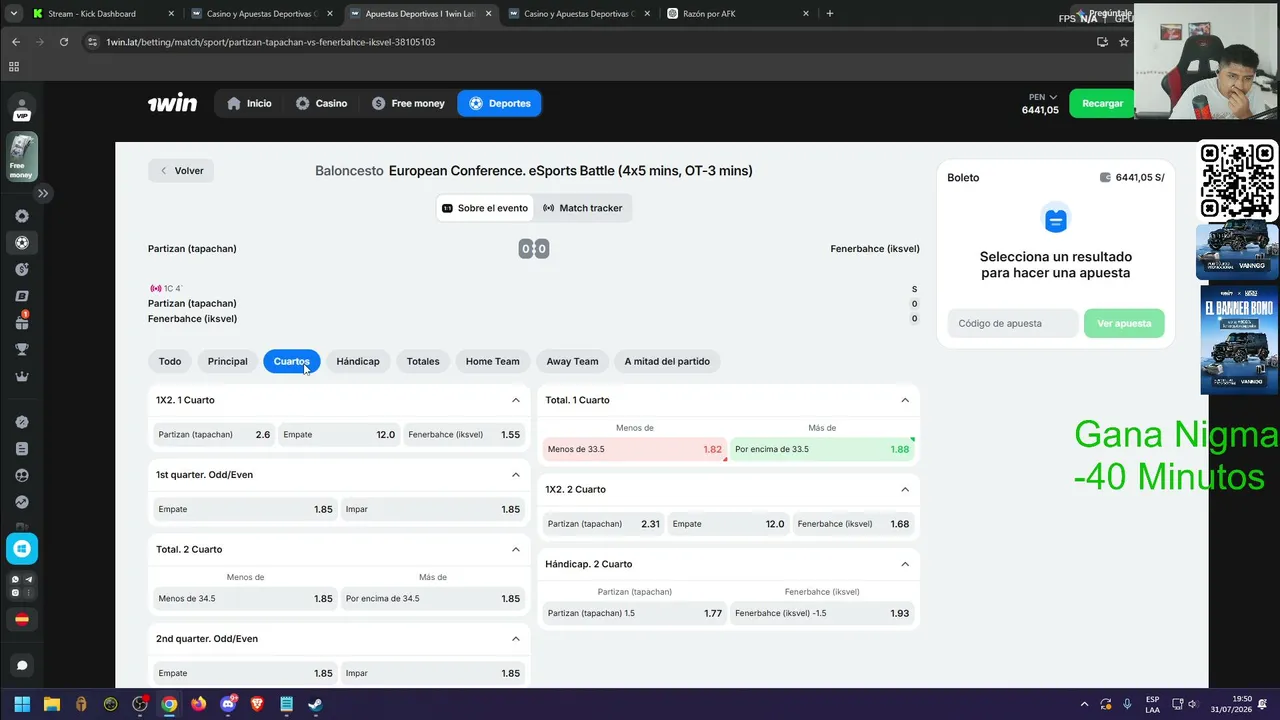This screenshot has width=1280, height=720.
Task: Open the VIP profile icon in sidebar
Action: pyautogui.click(x=22, y=108)
